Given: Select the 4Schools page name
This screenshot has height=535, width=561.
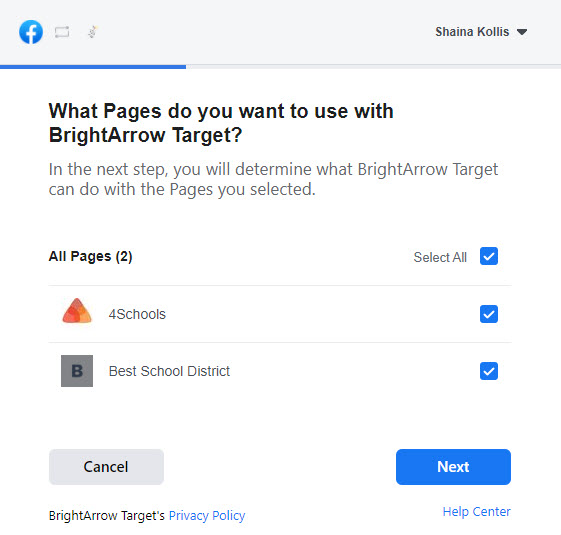Looking at the screenshot, I should [x=137, y=314].
